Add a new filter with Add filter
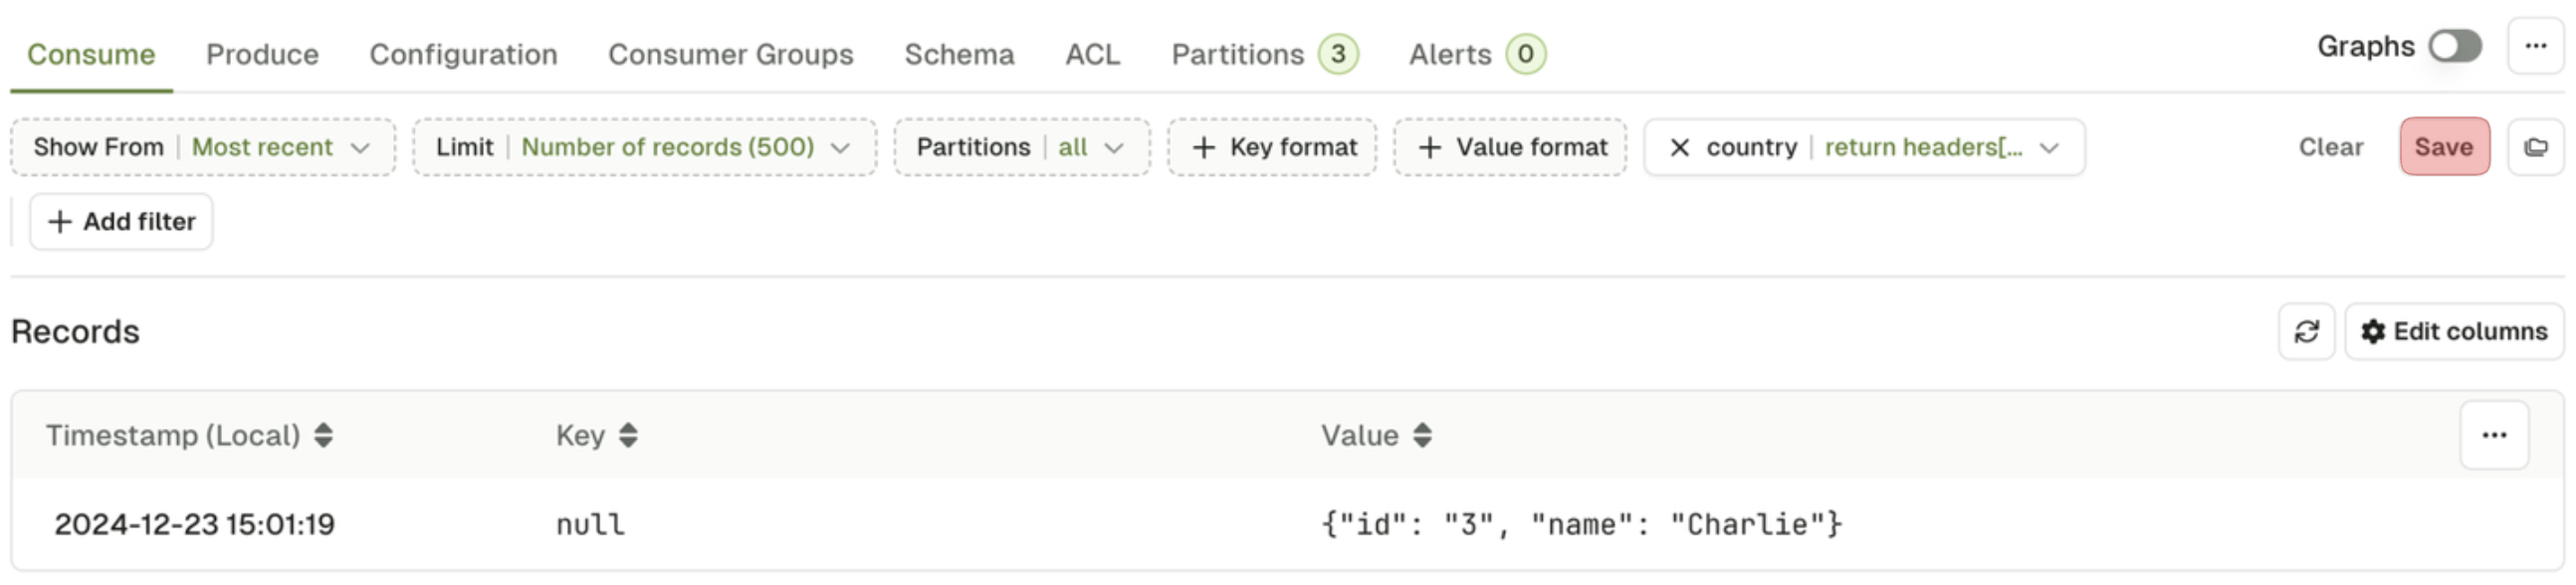This screenshot has width=2576, height=585. pos(121,222)
